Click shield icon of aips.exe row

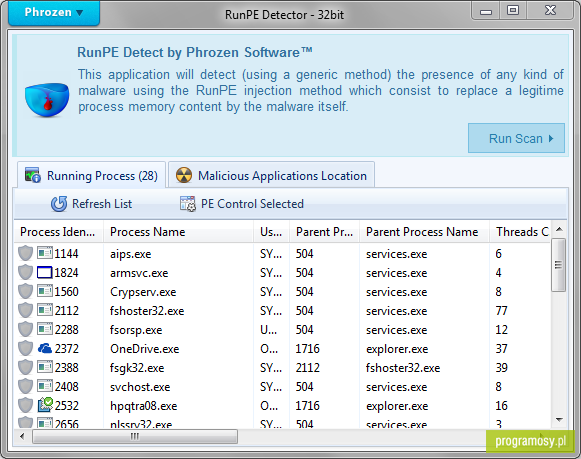25,253
